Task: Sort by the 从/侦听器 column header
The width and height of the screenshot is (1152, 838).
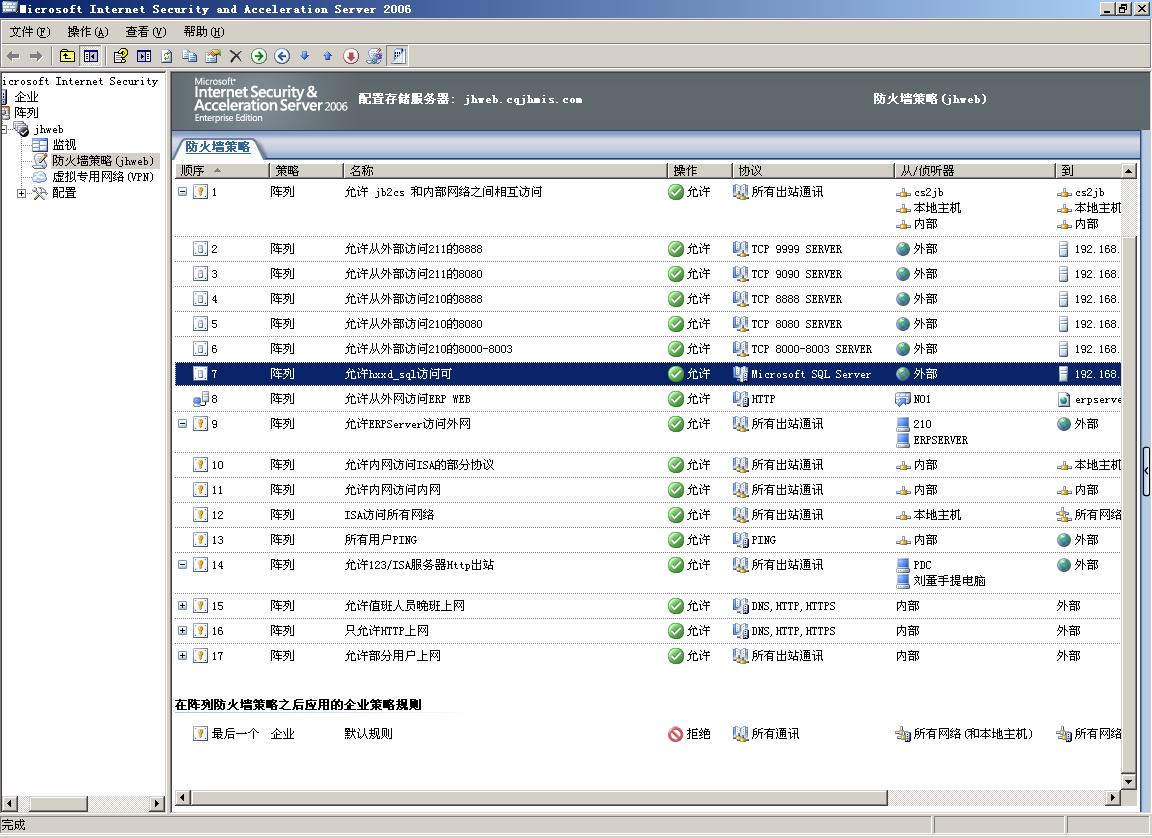Action: coord(974,170)
